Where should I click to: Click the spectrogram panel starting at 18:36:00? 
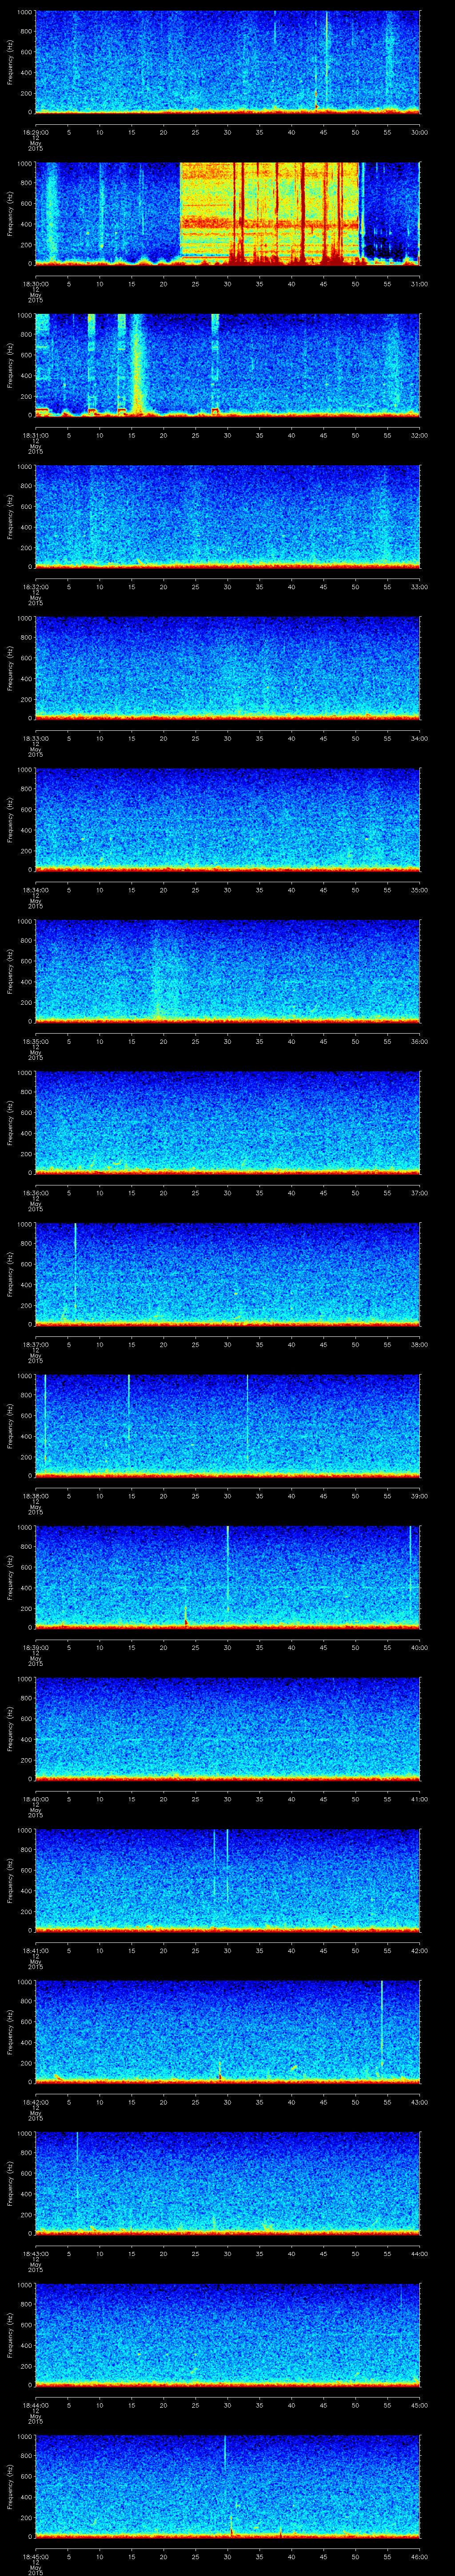pyautogui.click(x=227, y=1122)
